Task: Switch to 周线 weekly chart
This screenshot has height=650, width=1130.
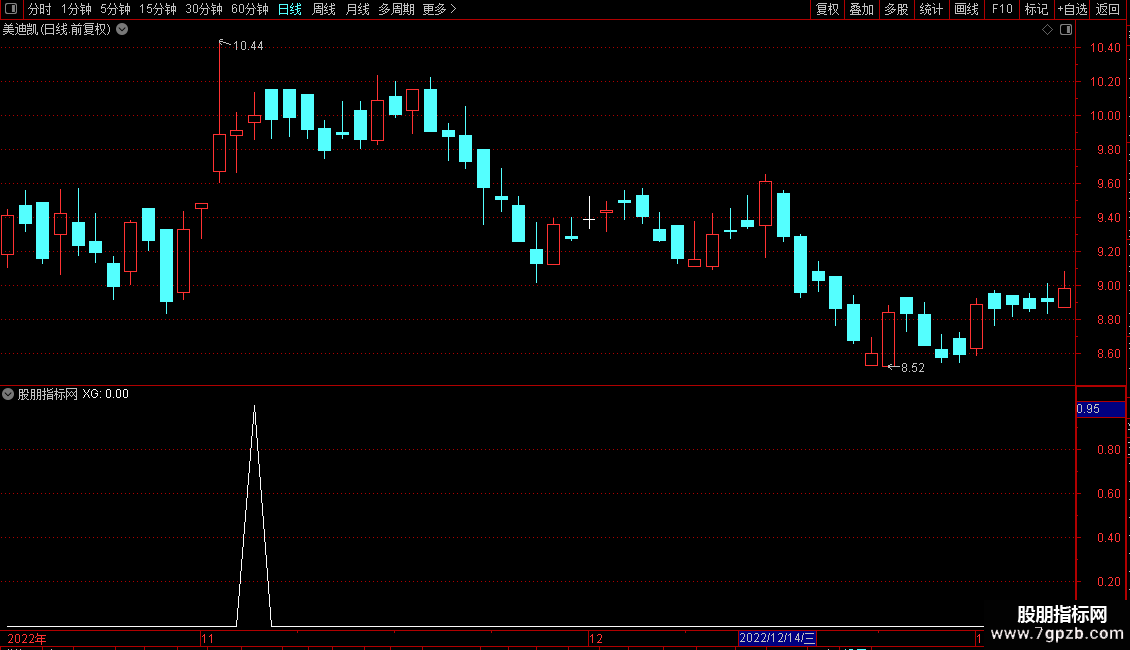Action: 324,9
